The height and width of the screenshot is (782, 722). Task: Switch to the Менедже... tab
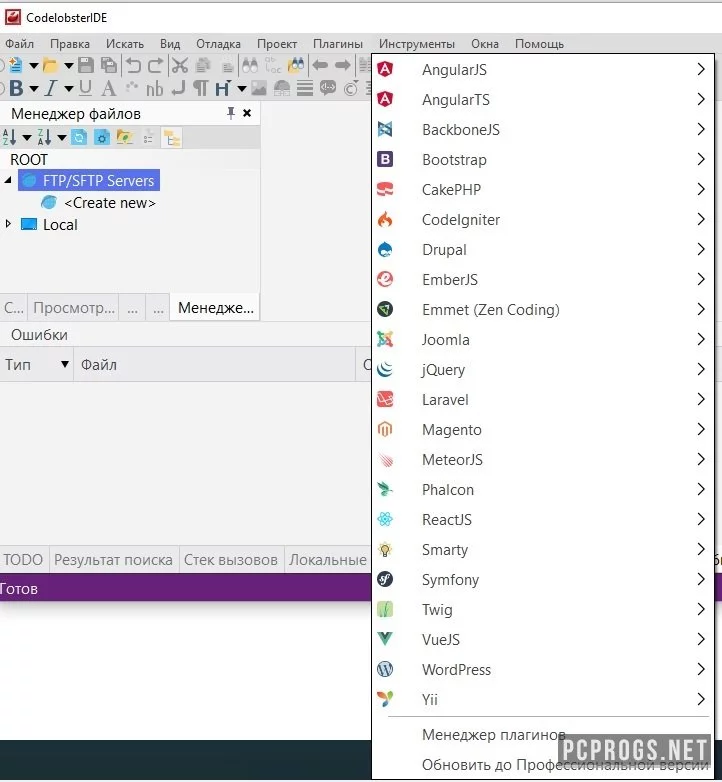click(216, 308)
